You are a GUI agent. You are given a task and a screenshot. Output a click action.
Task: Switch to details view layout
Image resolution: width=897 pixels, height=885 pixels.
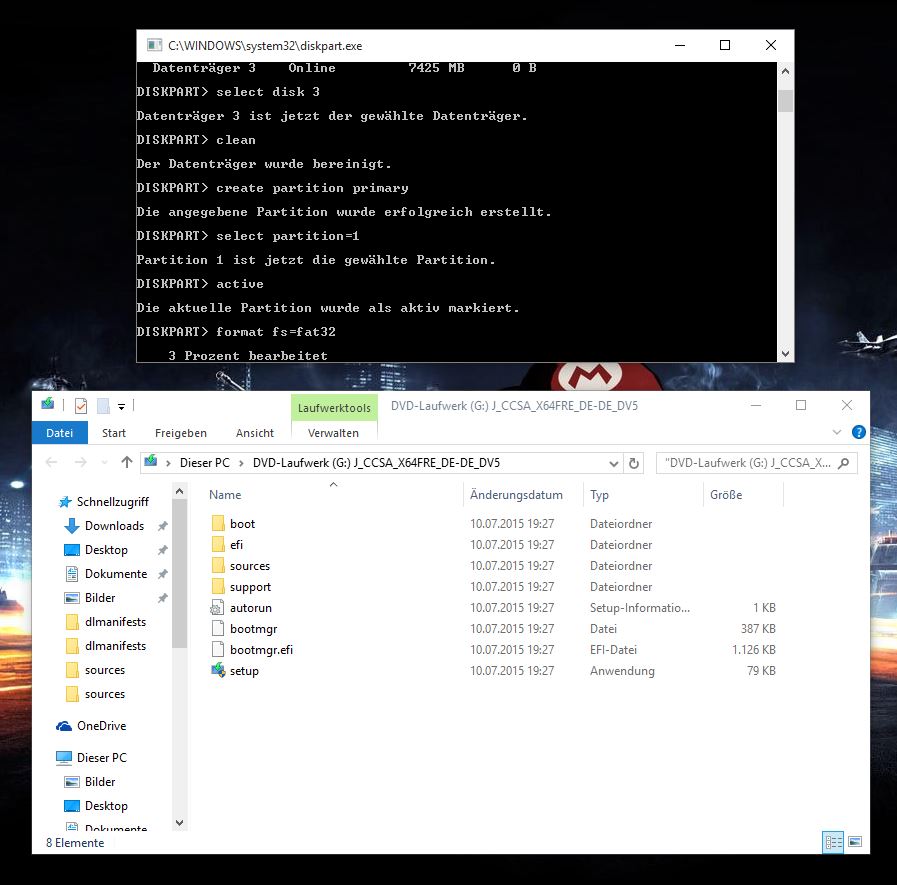832,842
